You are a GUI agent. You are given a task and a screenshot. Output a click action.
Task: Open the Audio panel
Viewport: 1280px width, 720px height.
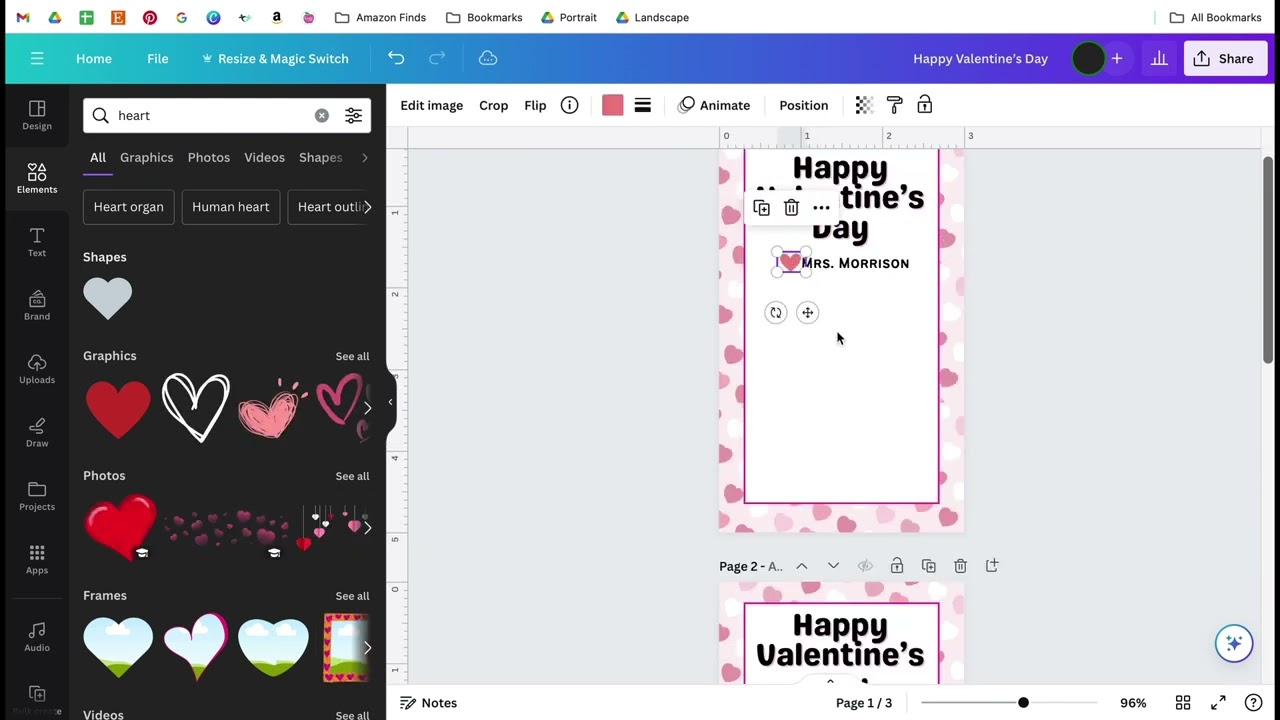pos(37,636)
